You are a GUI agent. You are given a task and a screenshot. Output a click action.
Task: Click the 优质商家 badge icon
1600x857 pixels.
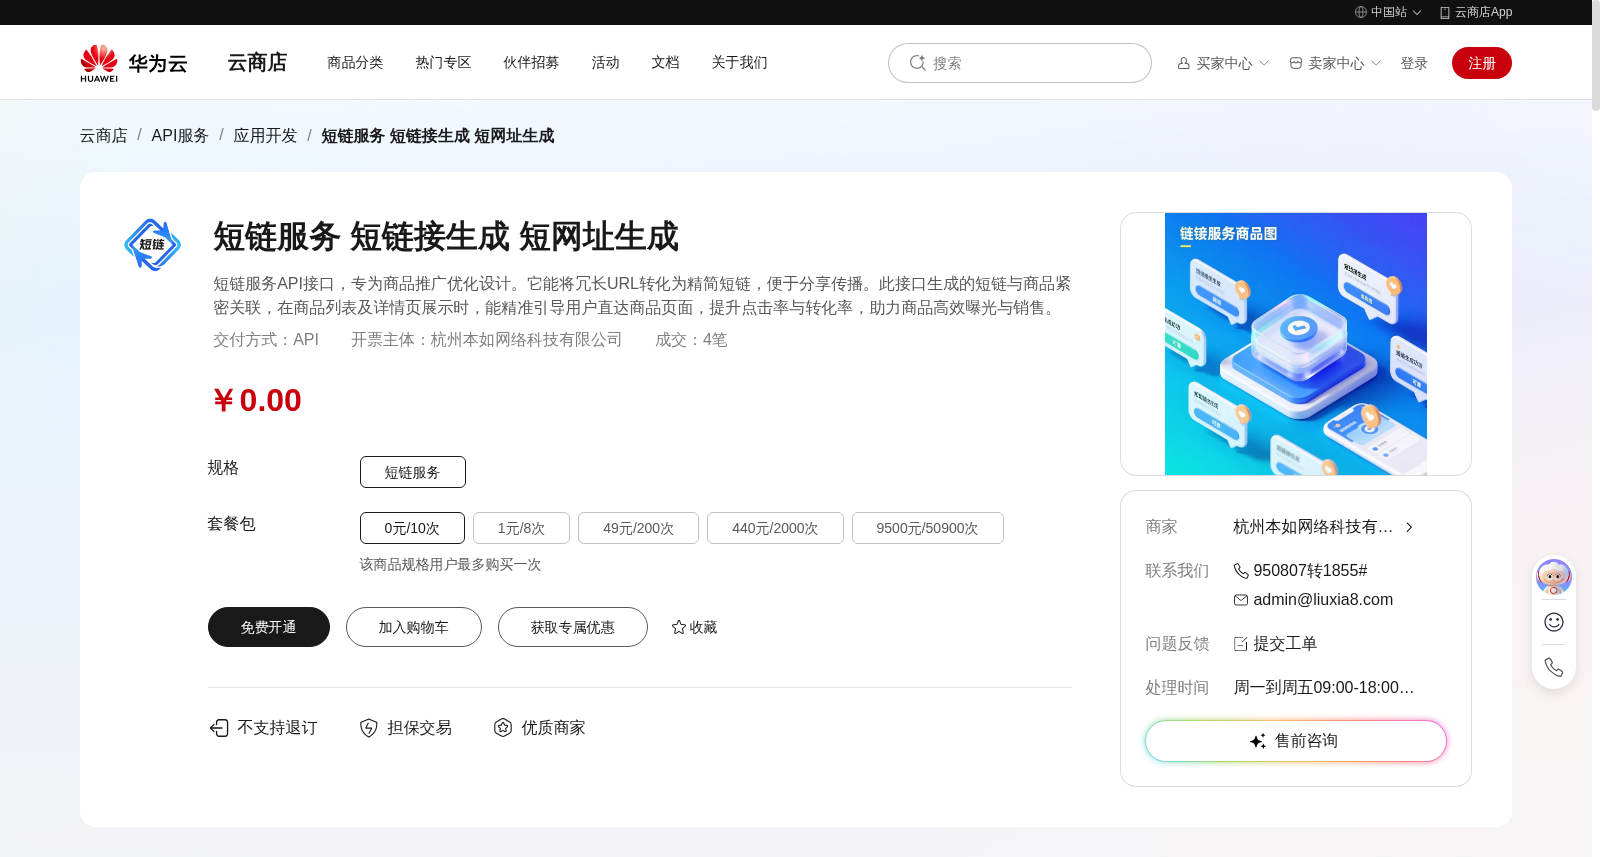click(503, 728)
